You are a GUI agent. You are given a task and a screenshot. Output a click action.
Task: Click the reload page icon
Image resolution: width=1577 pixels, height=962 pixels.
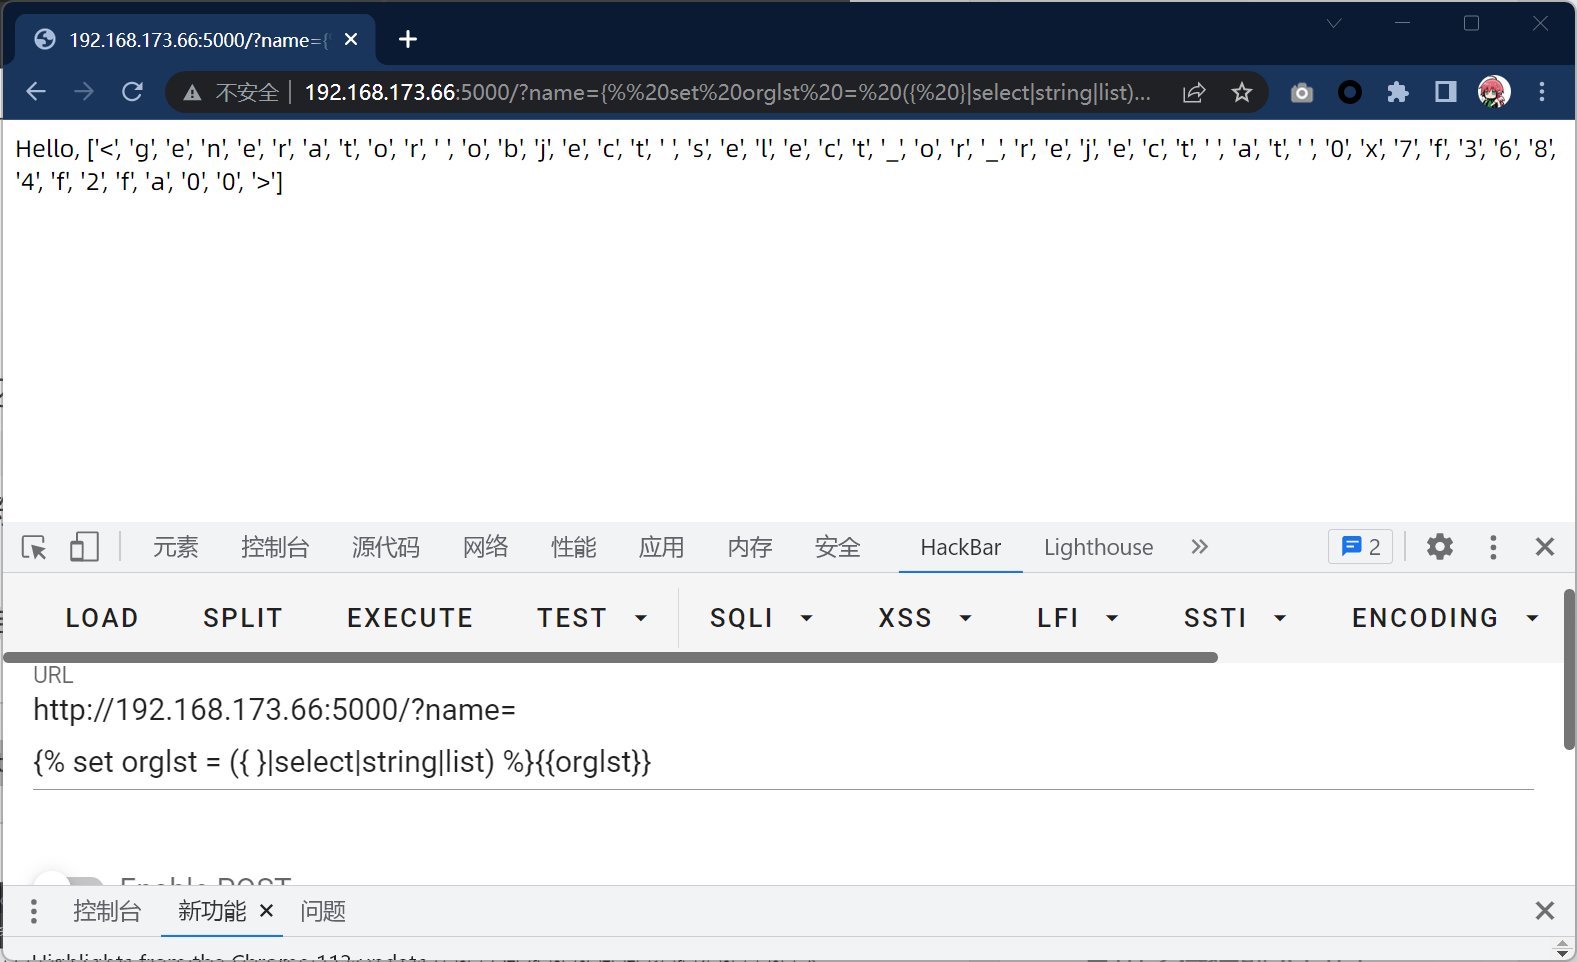[132, 92]
